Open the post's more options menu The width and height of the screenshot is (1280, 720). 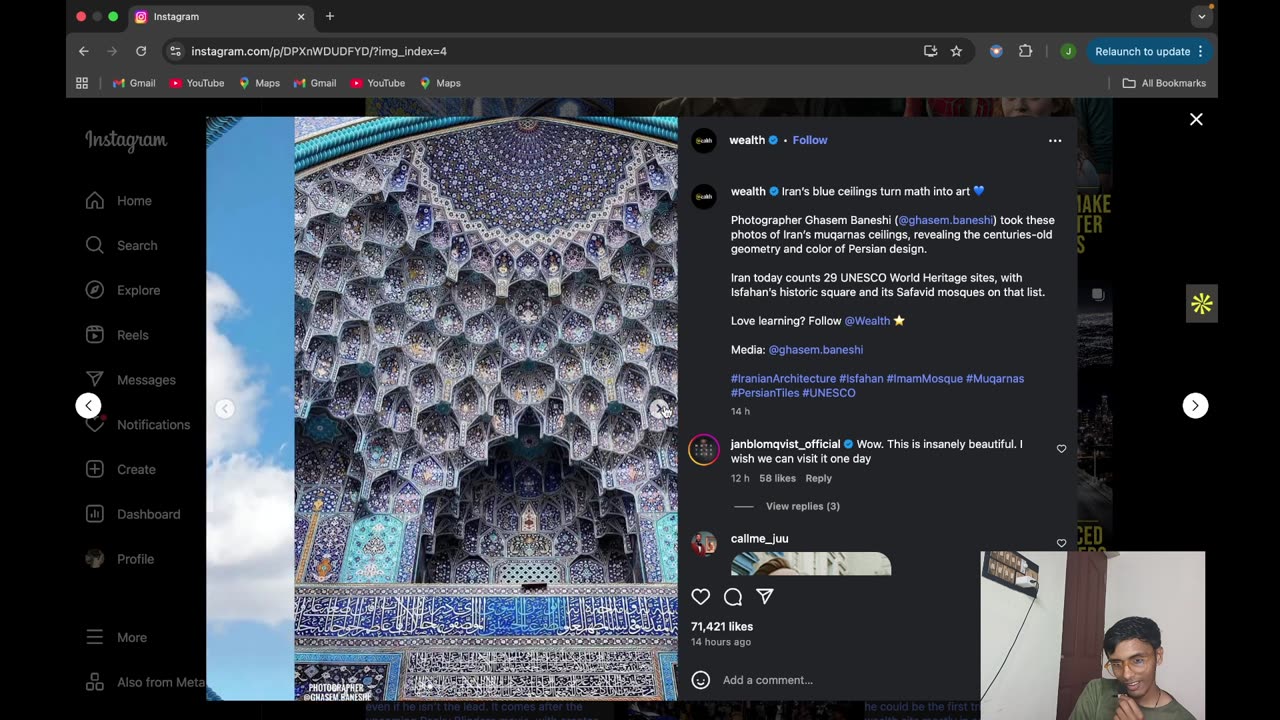(x=1055, y=141)
